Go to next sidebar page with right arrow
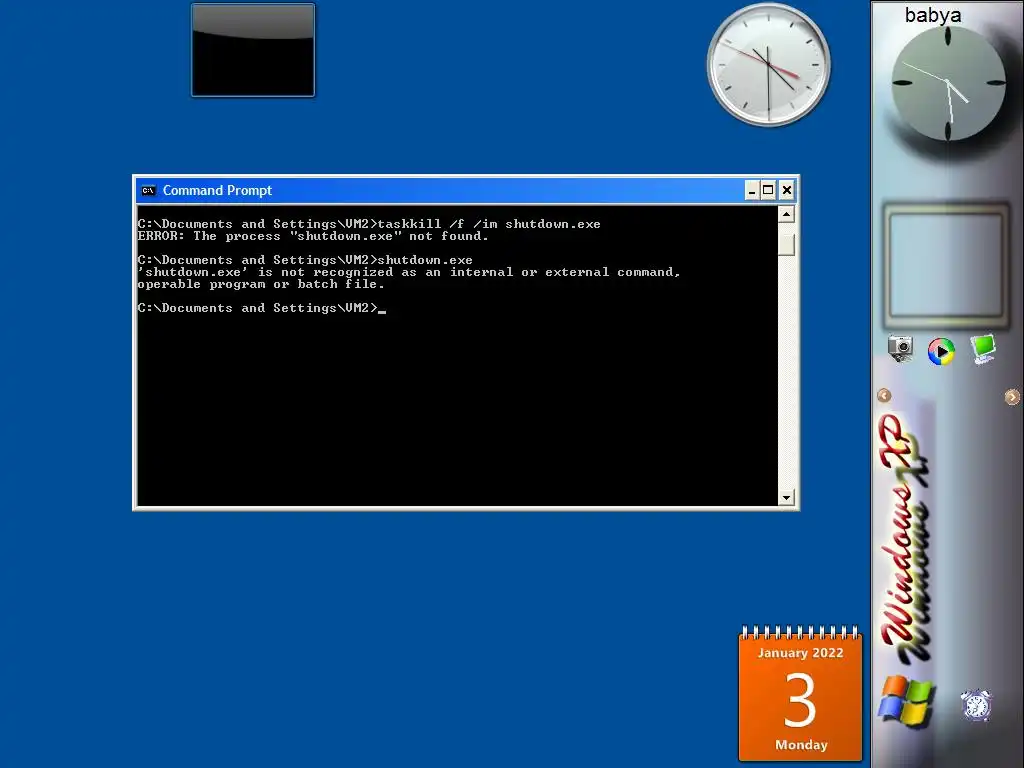This screenshot has width=1024, height=768. click(1012, 396)
